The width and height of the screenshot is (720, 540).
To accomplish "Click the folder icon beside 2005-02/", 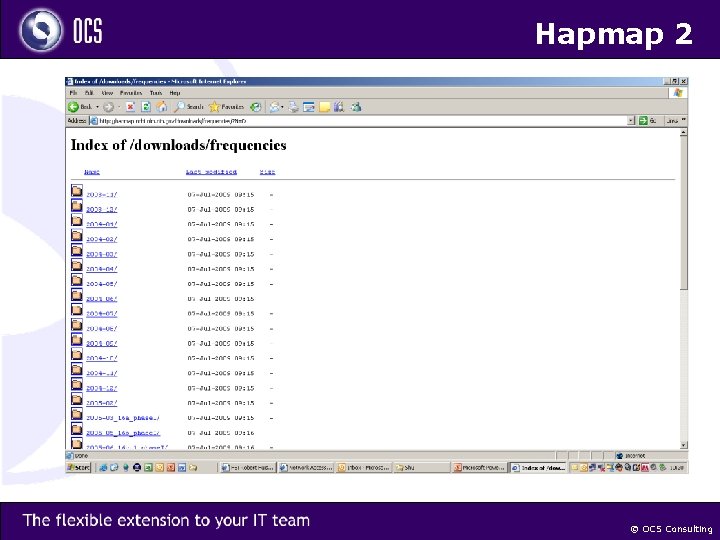I will 77,399.
